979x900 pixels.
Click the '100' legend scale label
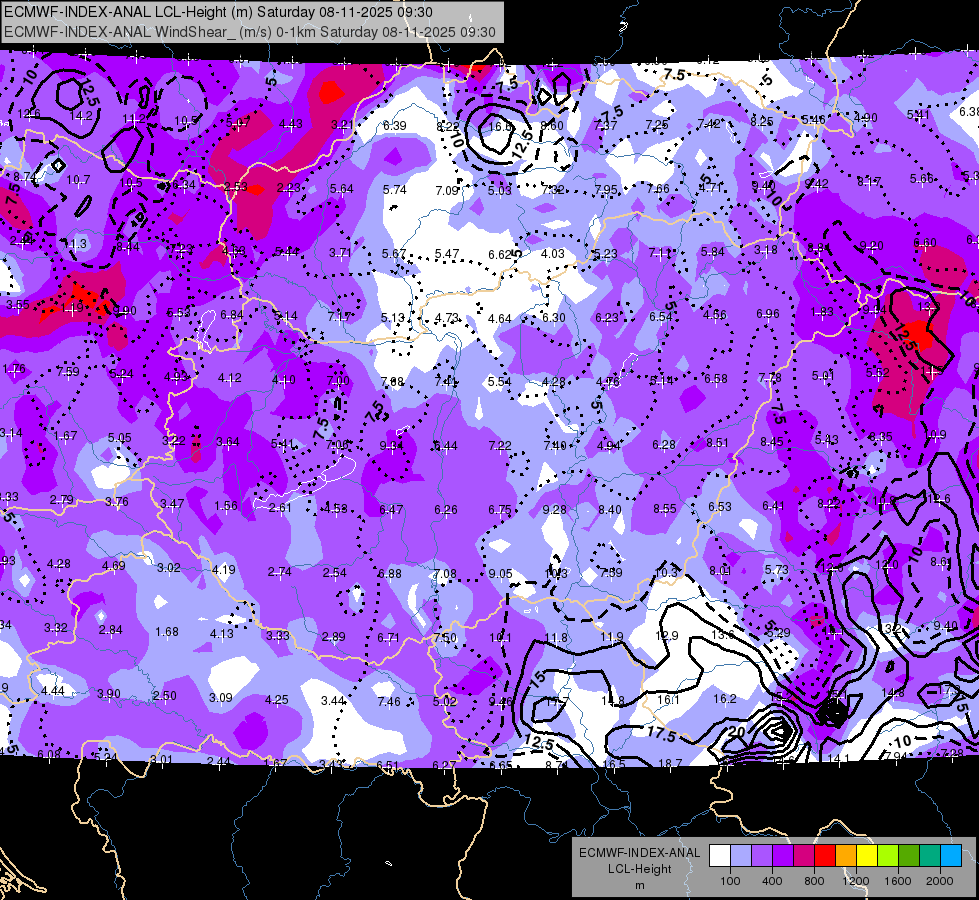click(x=730, y=881)
